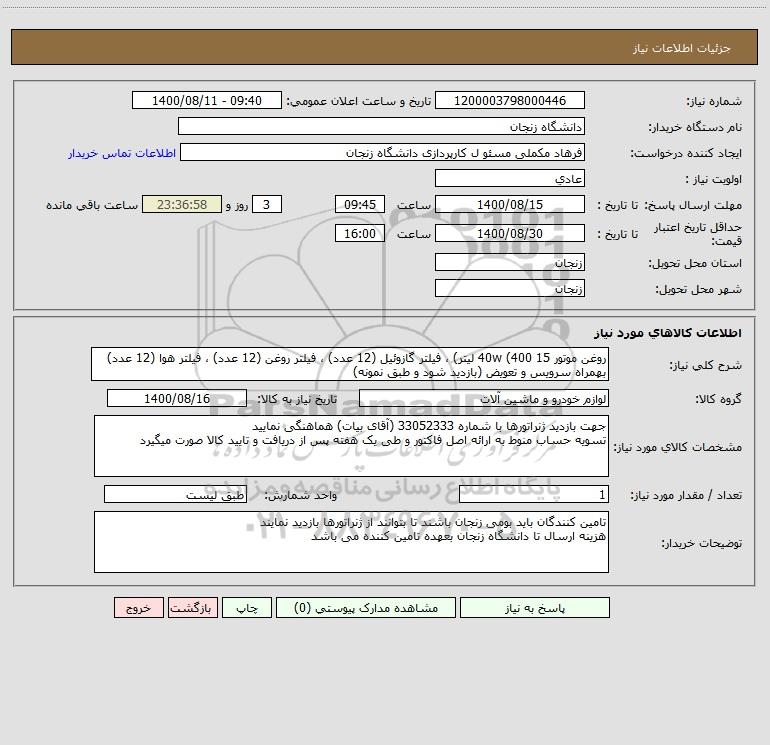Click the label 'مشخصات کالای مورد نیاز:'
Image resolution: width=770 pixels, height=745 pixels.
point(678,447)
